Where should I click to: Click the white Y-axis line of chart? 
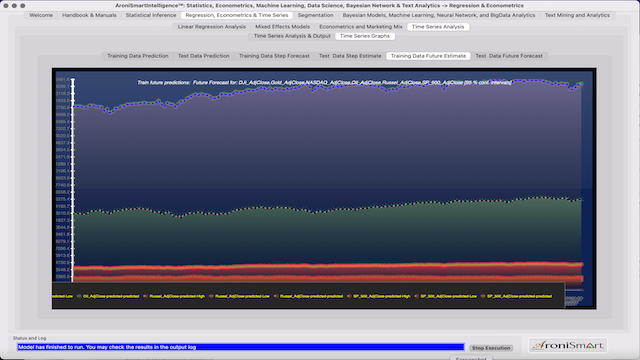(x=73, y=180)
